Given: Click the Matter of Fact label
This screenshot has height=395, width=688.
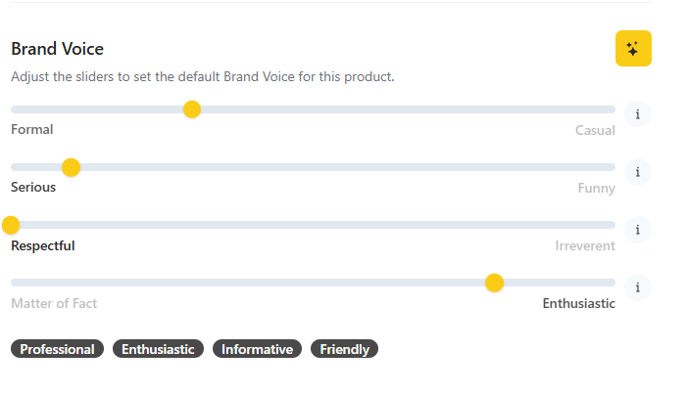Looking at the screenshot, I should click(x=54, y=303).
